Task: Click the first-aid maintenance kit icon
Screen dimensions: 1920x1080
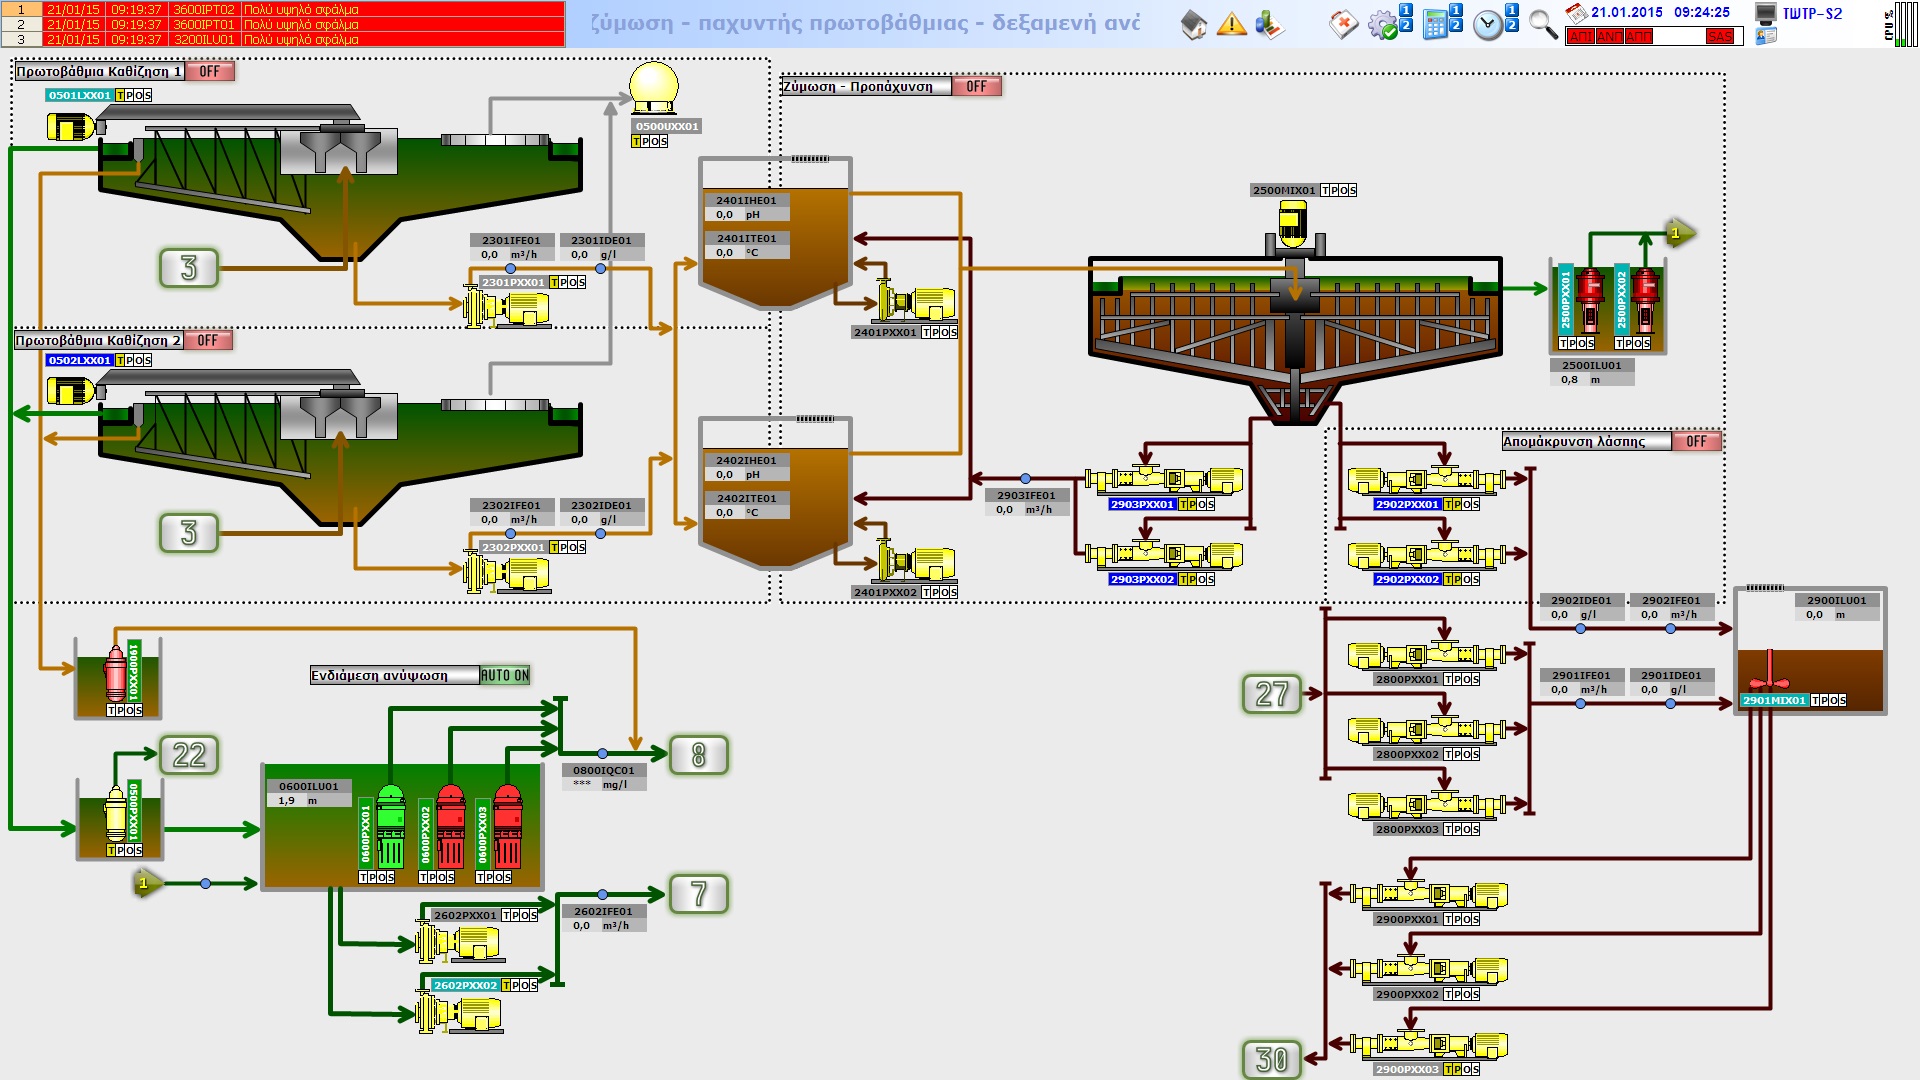Action: pyautogui.click(x=1343, y=24)
